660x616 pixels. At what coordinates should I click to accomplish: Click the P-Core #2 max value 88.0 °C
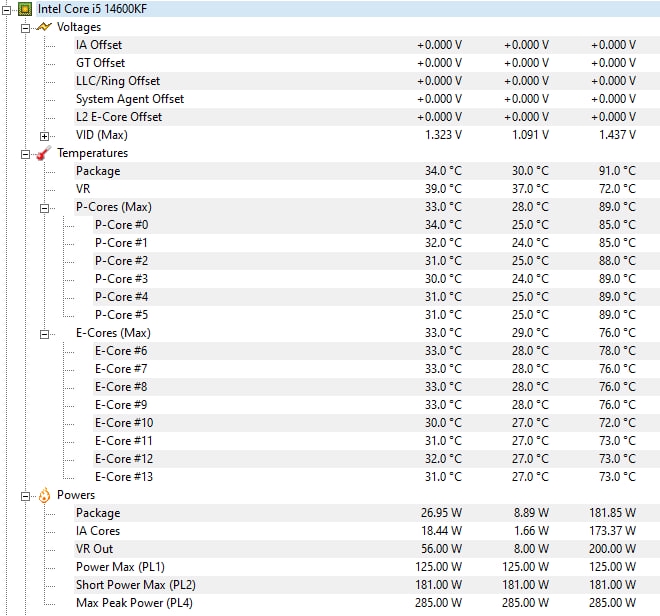617,261
